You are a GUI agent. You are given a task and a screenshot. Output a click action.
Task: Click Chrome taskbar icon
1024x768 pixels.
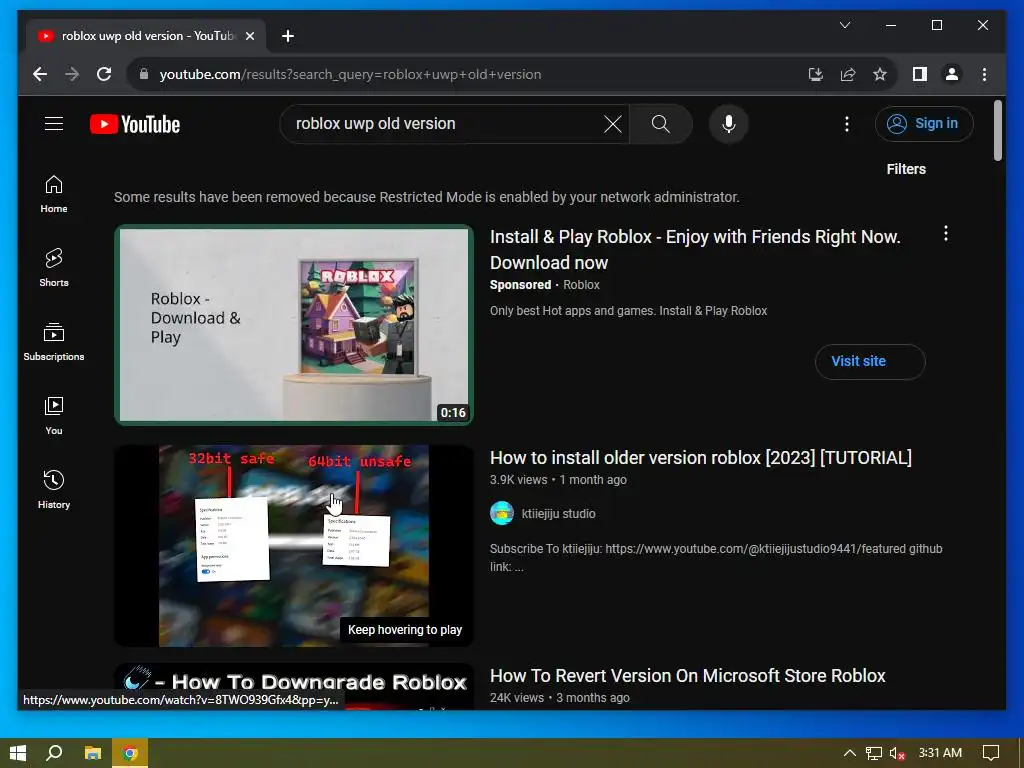130,753
